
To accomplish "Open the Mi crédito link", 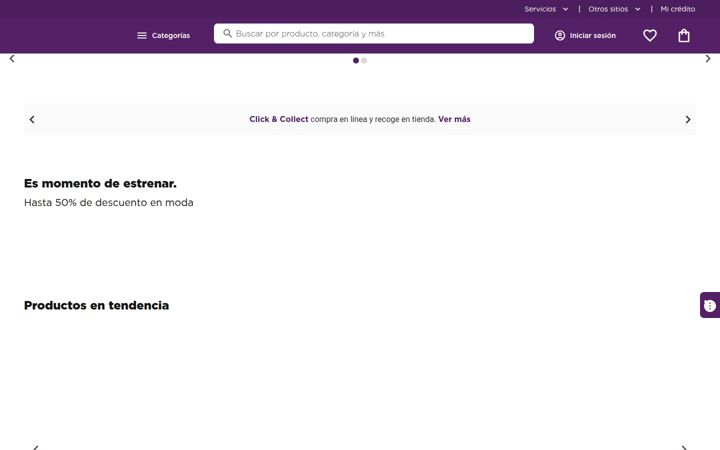I will [678, 9].
